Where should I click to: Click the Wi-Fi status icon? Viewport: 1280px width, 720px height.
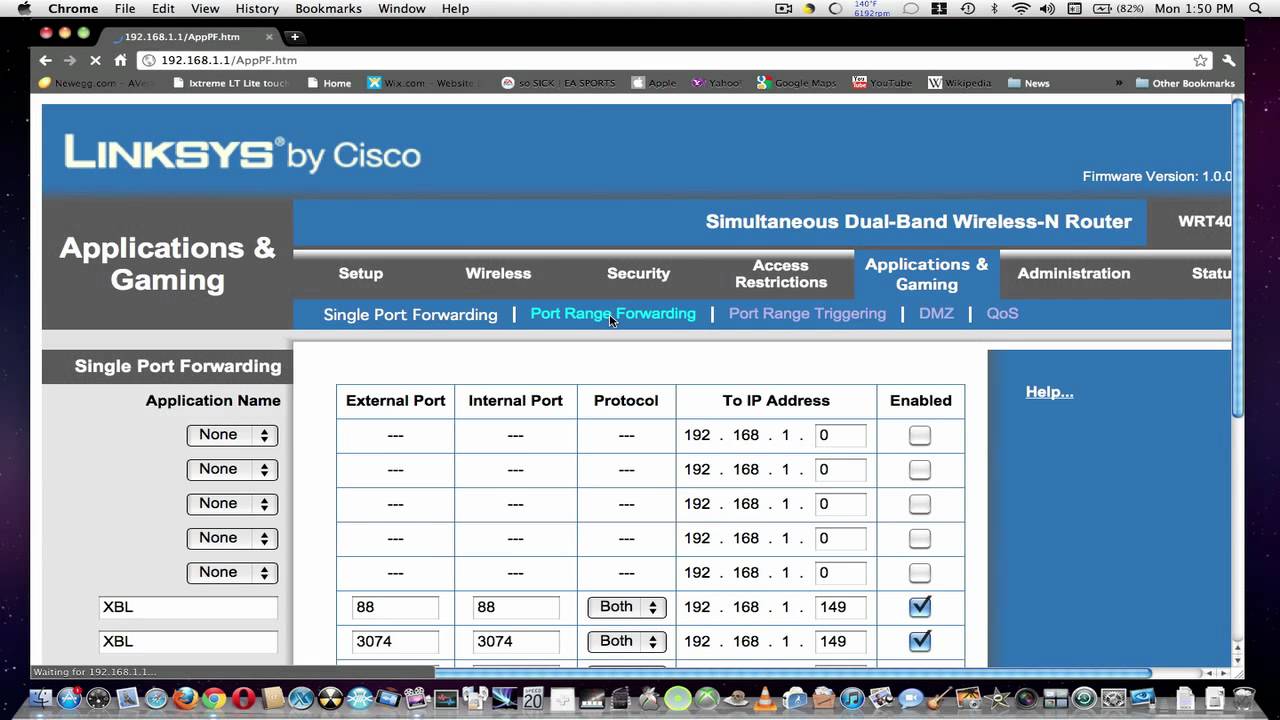pyautogui.click(x=1020, y=9)
